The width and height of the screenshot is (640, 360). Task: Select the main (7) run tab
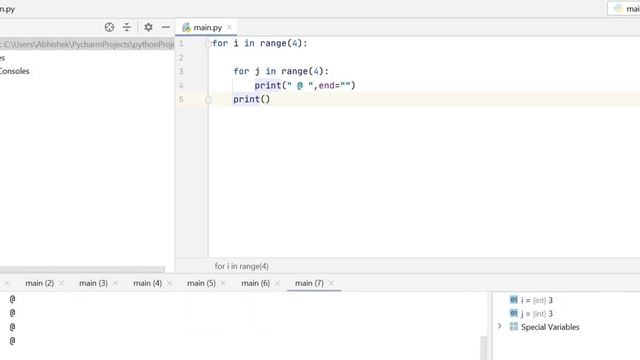pyautogui.click(x=309, y=283)
